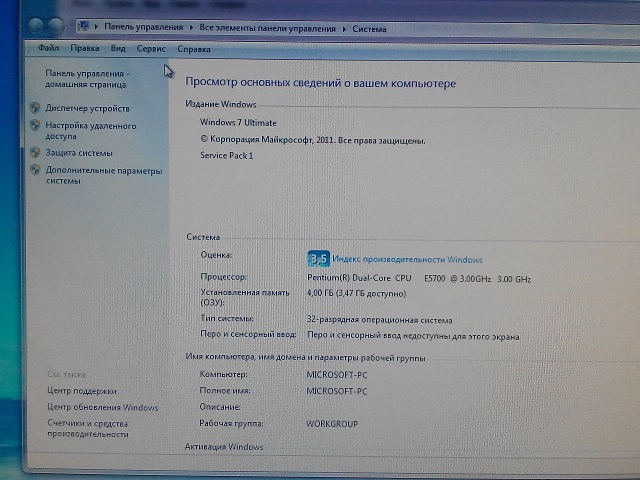Open the Сервис menu
The width and height of the screenshot is (640, 480).
tap(151, 48)
